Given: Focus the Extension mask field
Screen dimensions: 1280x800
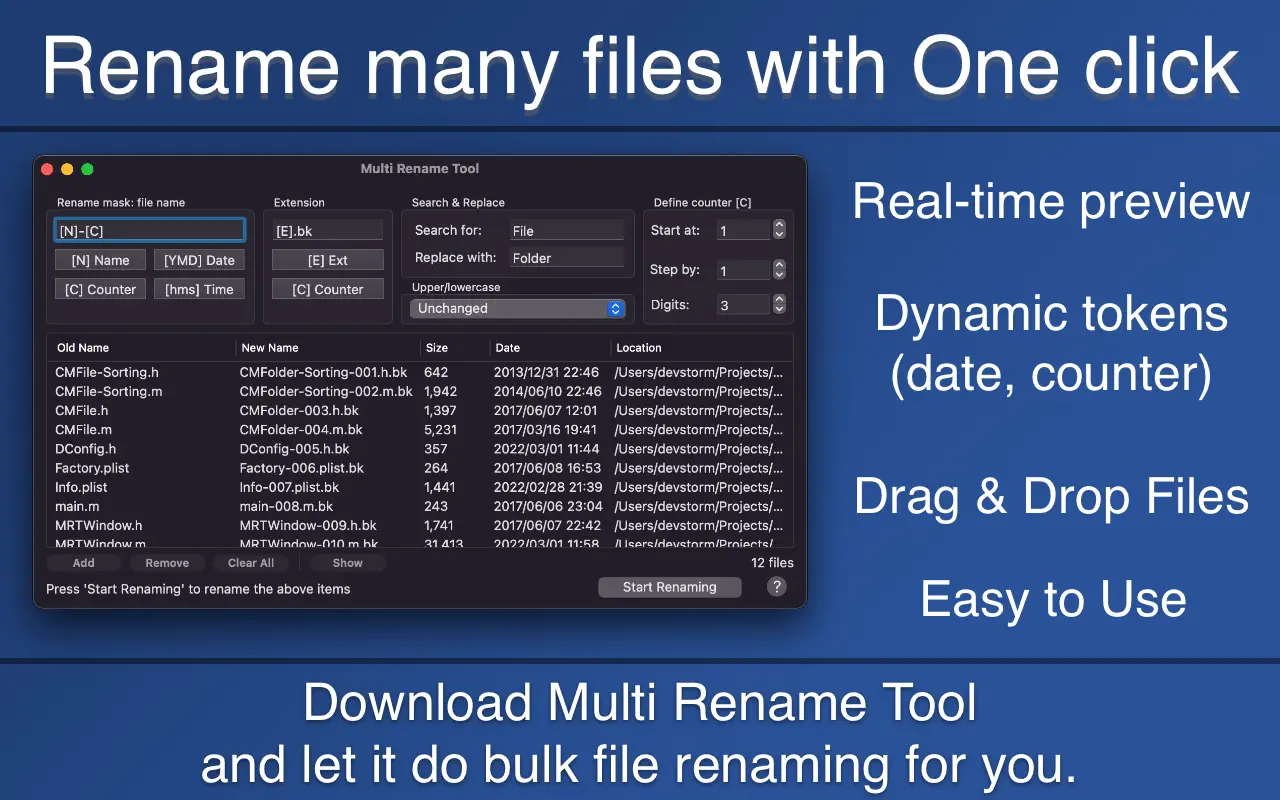Looking at the screenshot, I should coord(328,230).
